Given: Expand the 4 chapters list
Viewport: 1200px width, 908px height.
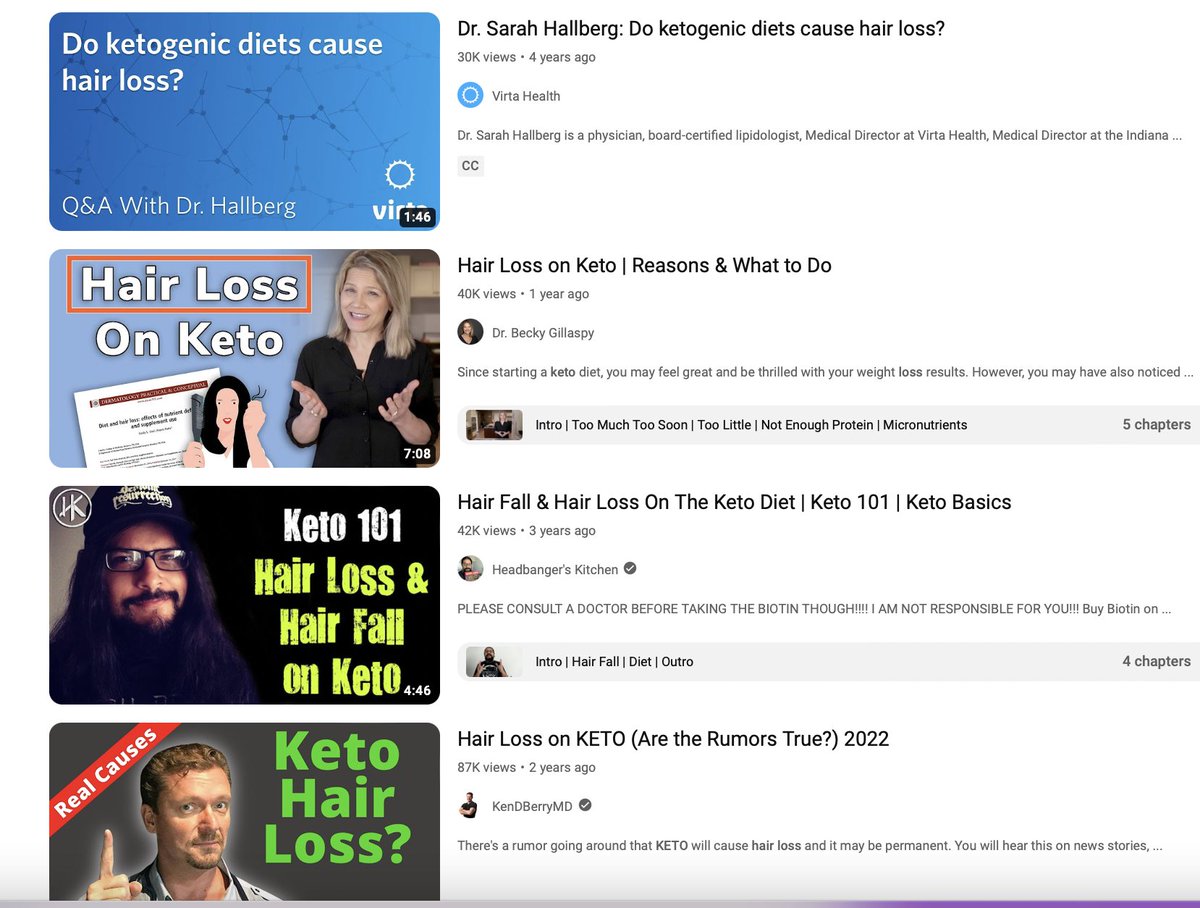Looking at the screenshot, I should [x=1156, y=661].
